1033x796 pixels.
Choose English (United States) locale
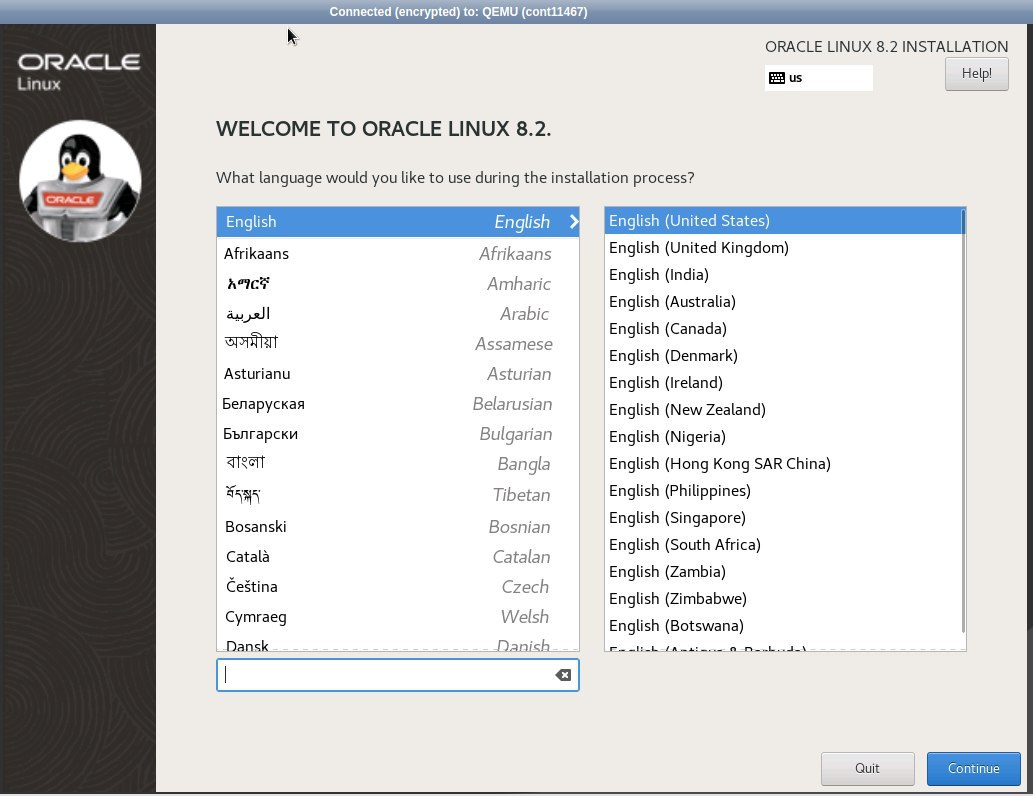click(783, 221)
